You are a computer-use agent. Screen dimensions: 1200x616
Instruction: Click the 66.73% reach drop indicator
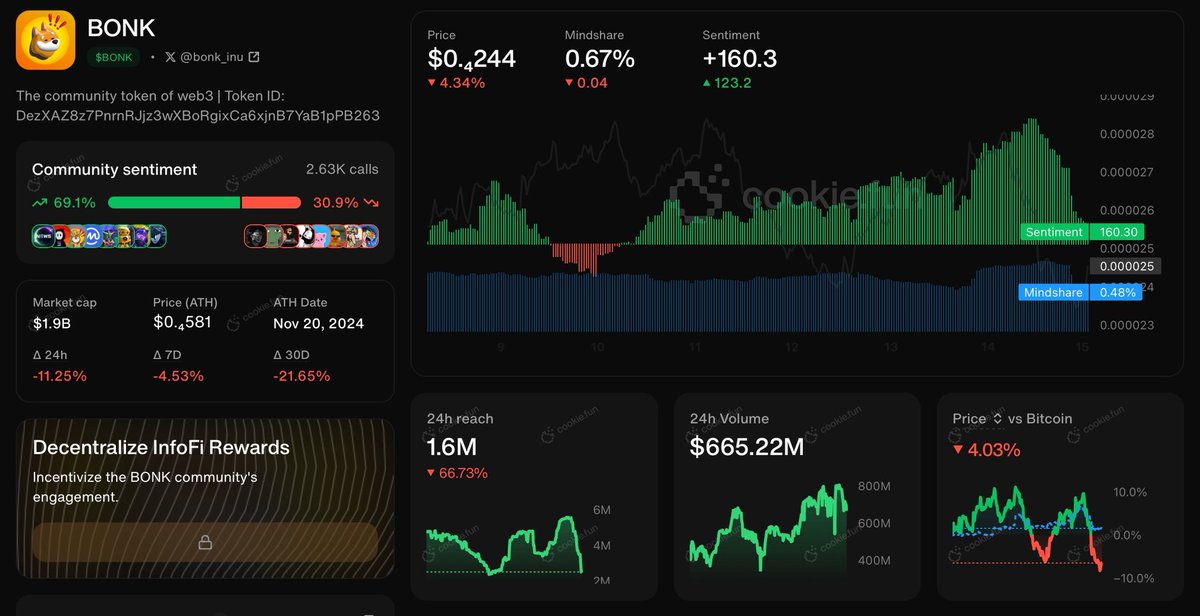(457, 473)
